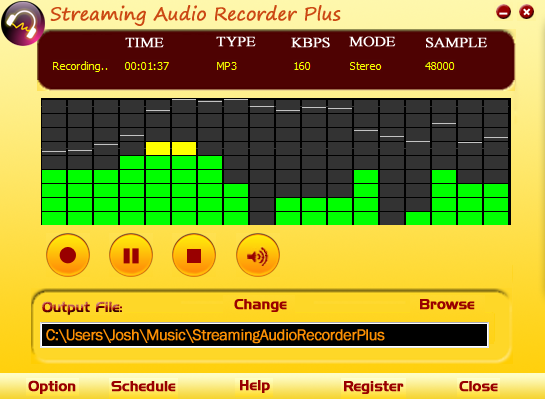Image resolution: width=545 pixels, height=399 pixels.
Task: Click Close in the bottom bar
Action: (x=478, y=386)
